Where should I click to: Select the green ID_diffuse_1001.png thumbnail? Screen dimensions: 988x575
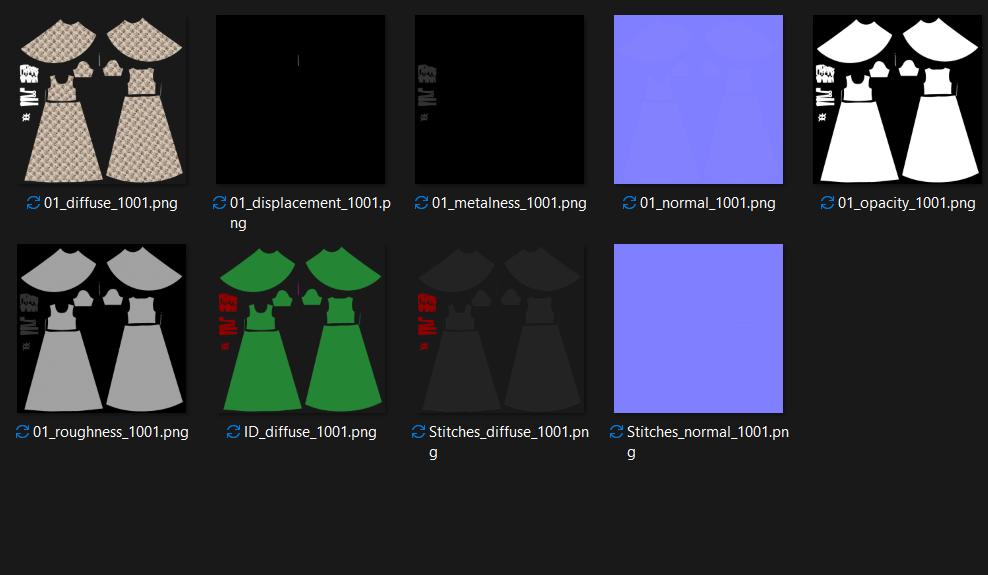click(x=301, y=328)
